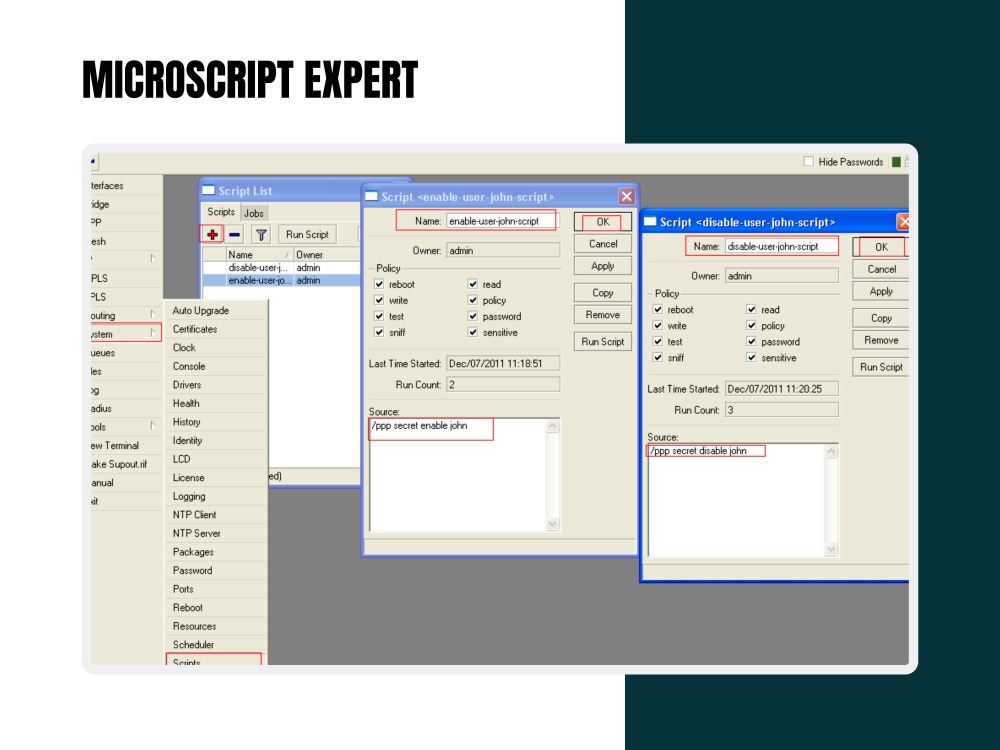Switch to the Jobs tab
1000x750 pixels.
(x=253, y=213)
